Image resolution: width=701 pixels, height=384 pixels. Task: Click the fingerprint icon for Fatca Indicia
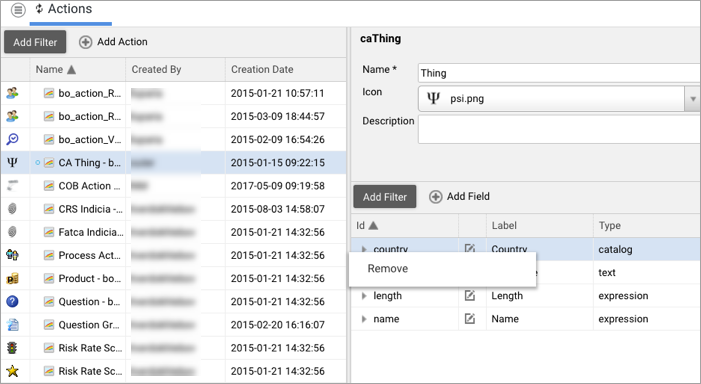13,232
